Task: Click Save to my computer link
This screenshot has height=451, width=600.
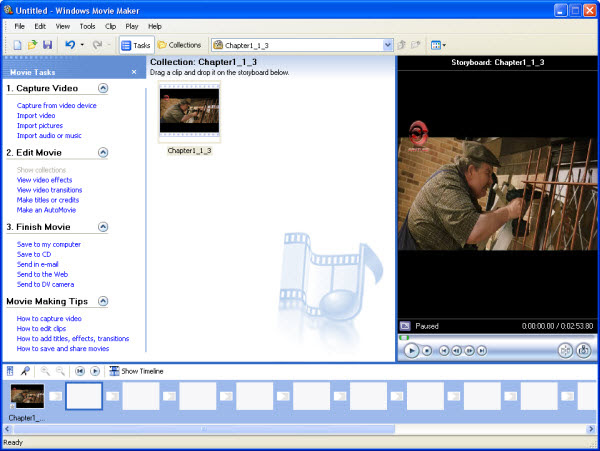Action: (49, 244)
